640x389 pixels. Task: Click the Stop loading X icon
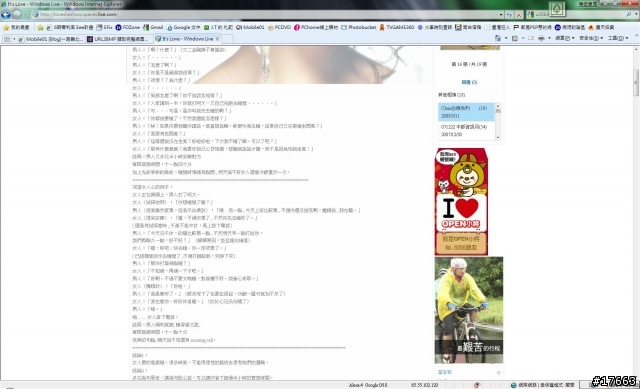(x=519, y=15)
